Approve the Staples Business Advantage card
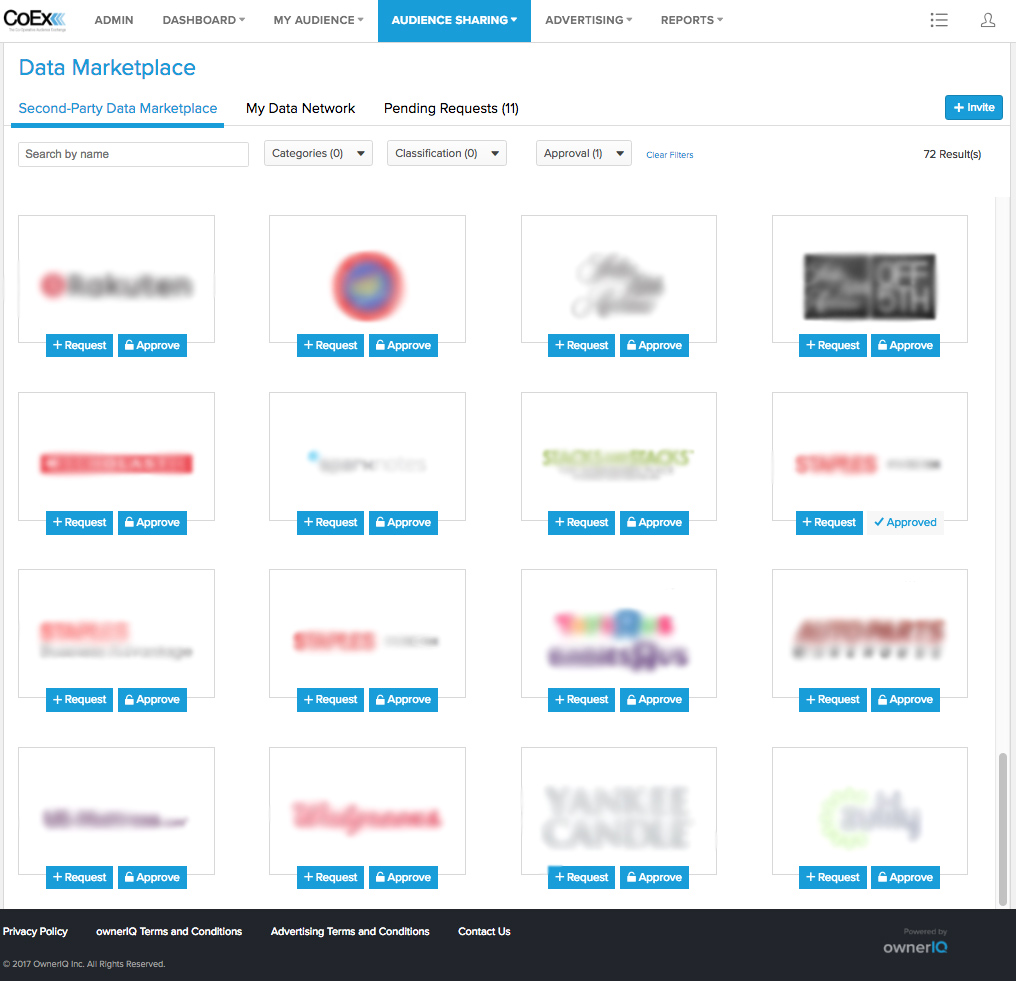Screen dimensions: 1016x981 (x=152, y=700)
